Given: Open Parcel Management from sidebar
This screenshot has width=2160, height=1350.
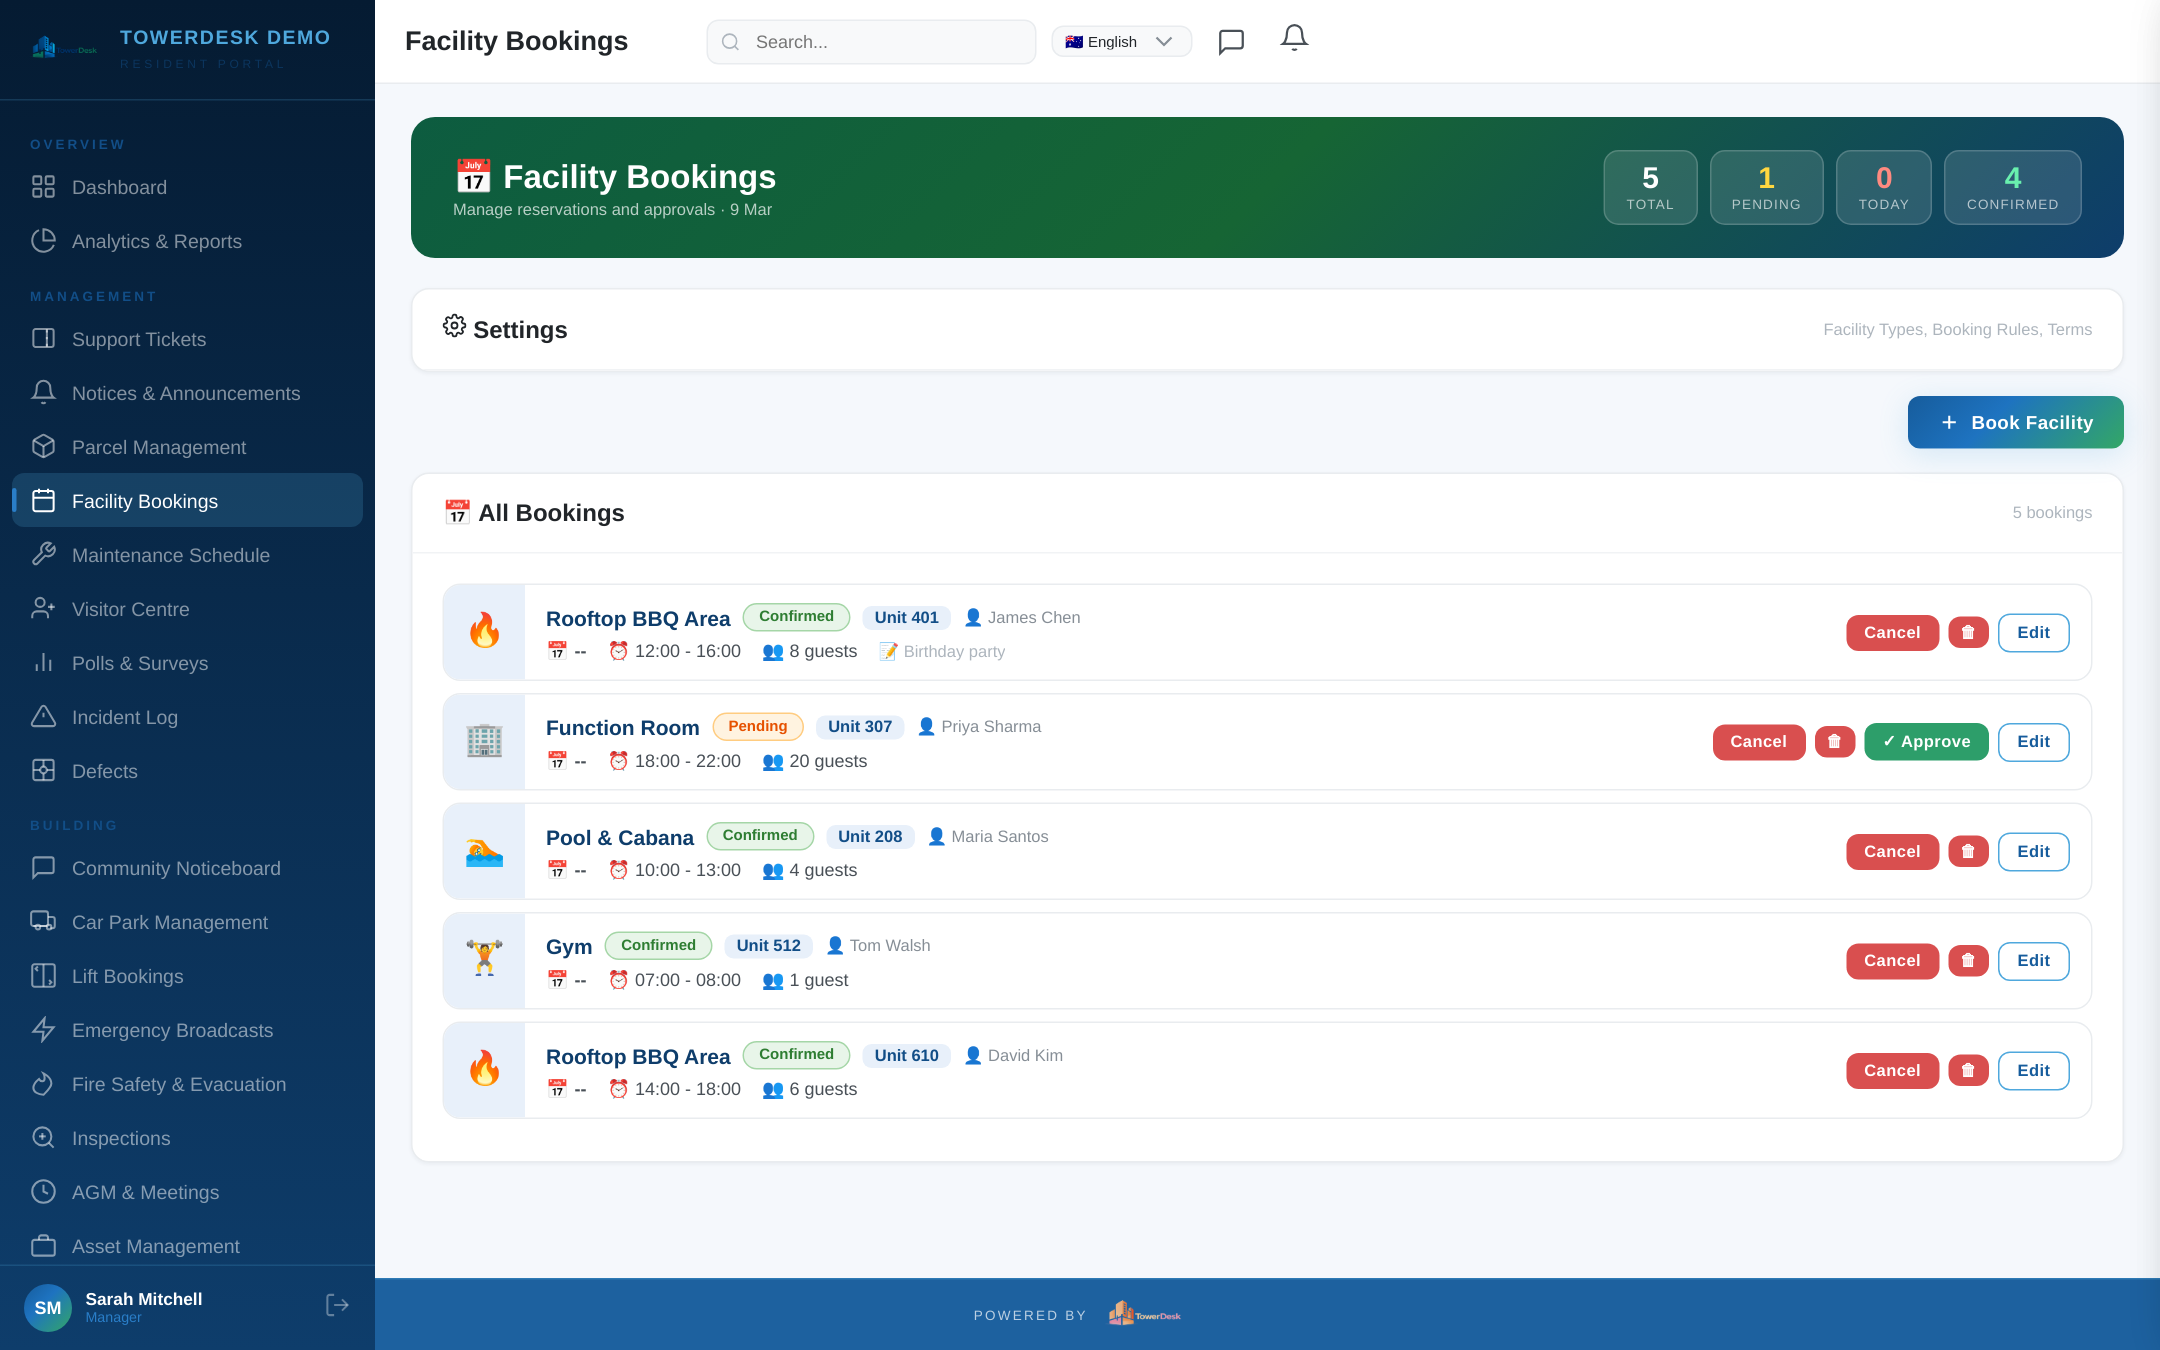Looking at the screenshot, I should tap(159, 447).
